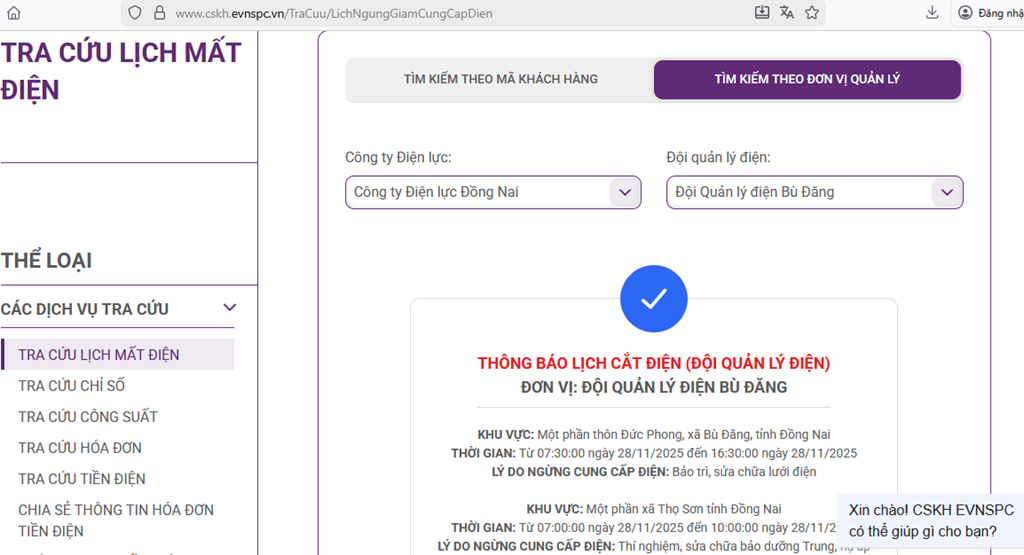1024x555 pixels.
Task: Click the install-site icon in address bar
Action: pos(762,13)
